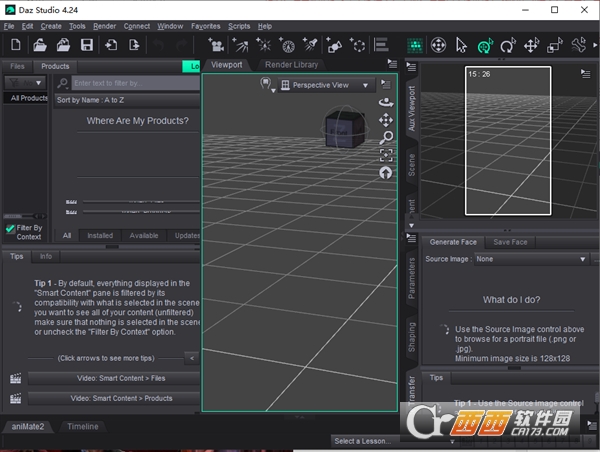The image size is (600, 452).
Task: Save the scene with the floppy disk icon
Action: point(87,45)
